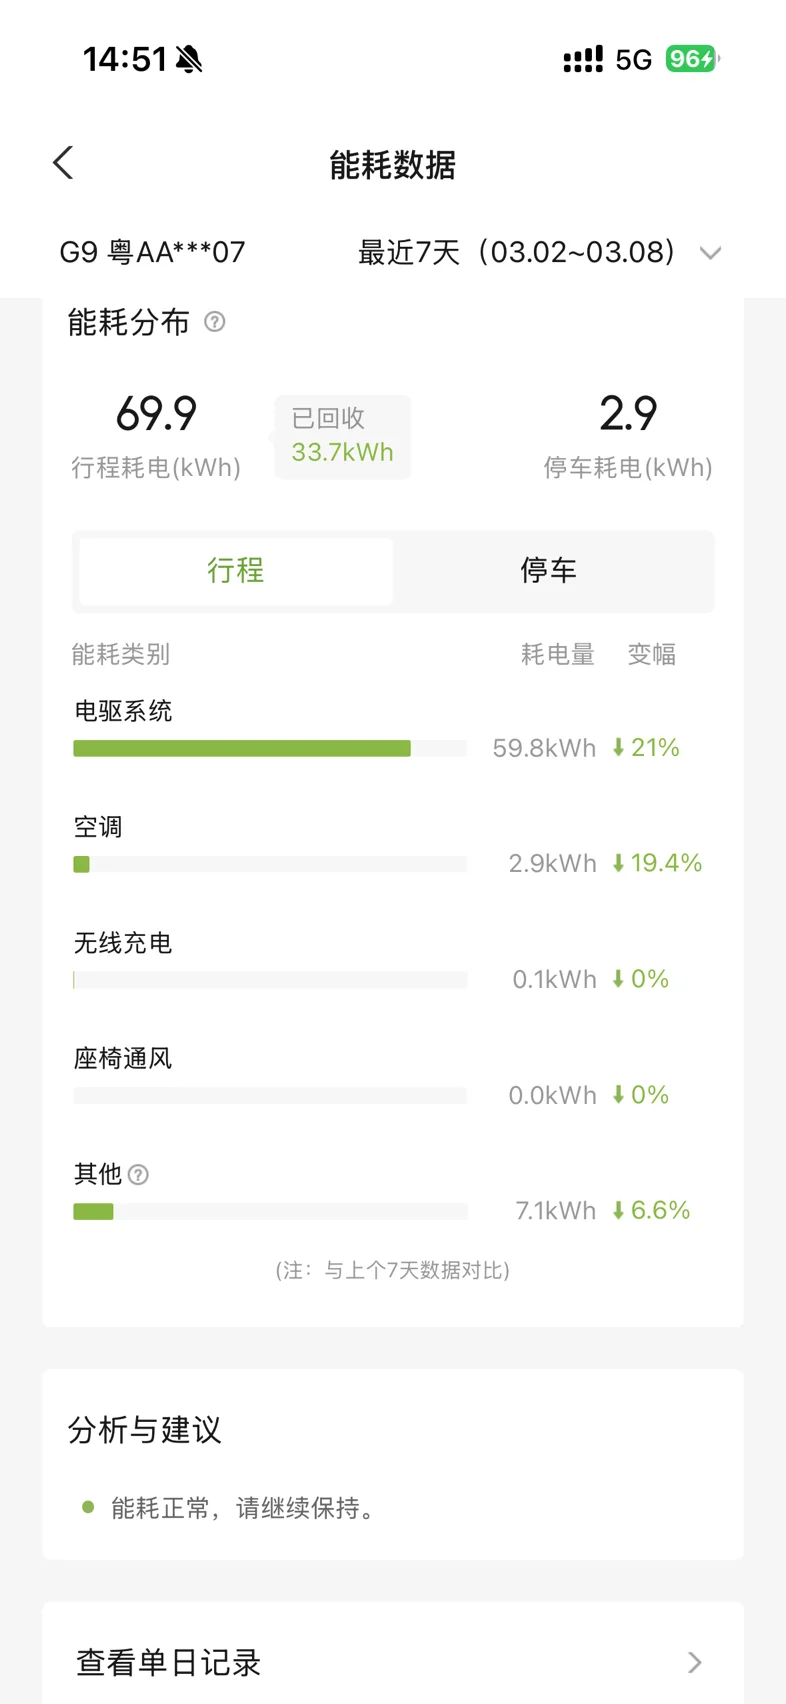The image size is (786, 1704).
Task: Tap the 2.9 停车耗电 value
Action: 628,414
